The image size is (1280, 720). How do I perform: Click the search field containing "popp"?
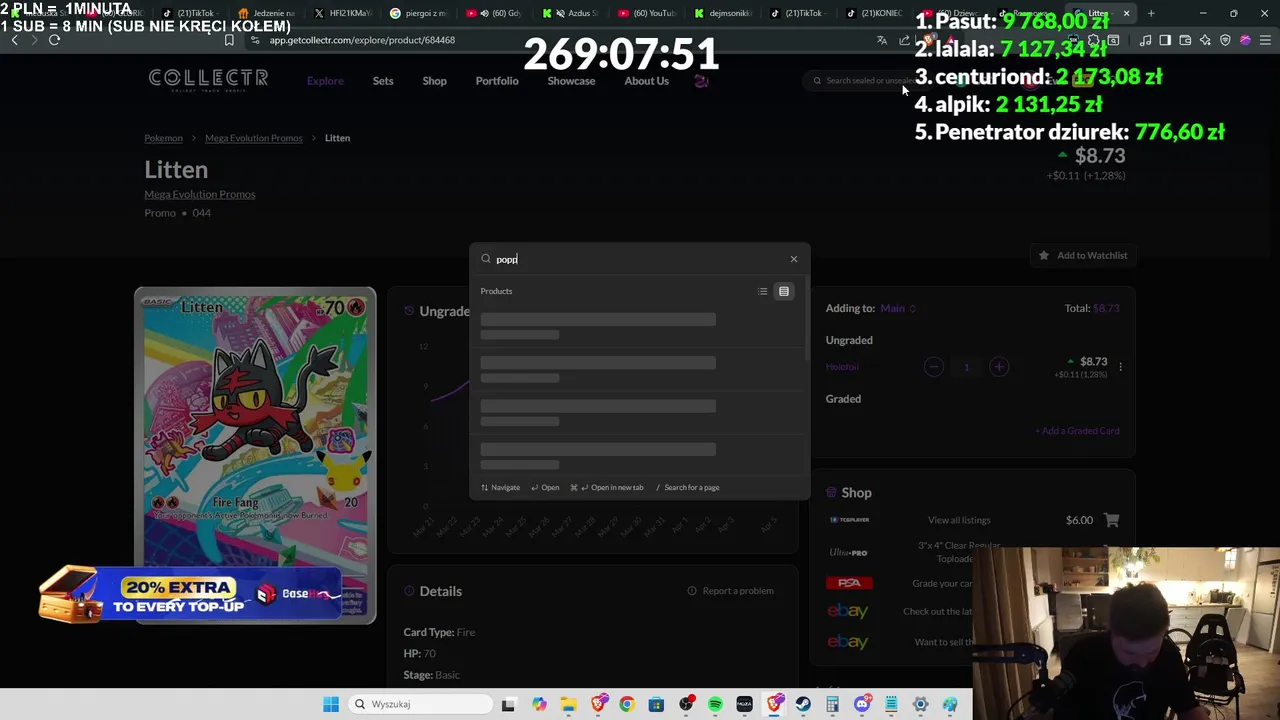point(640,259)
